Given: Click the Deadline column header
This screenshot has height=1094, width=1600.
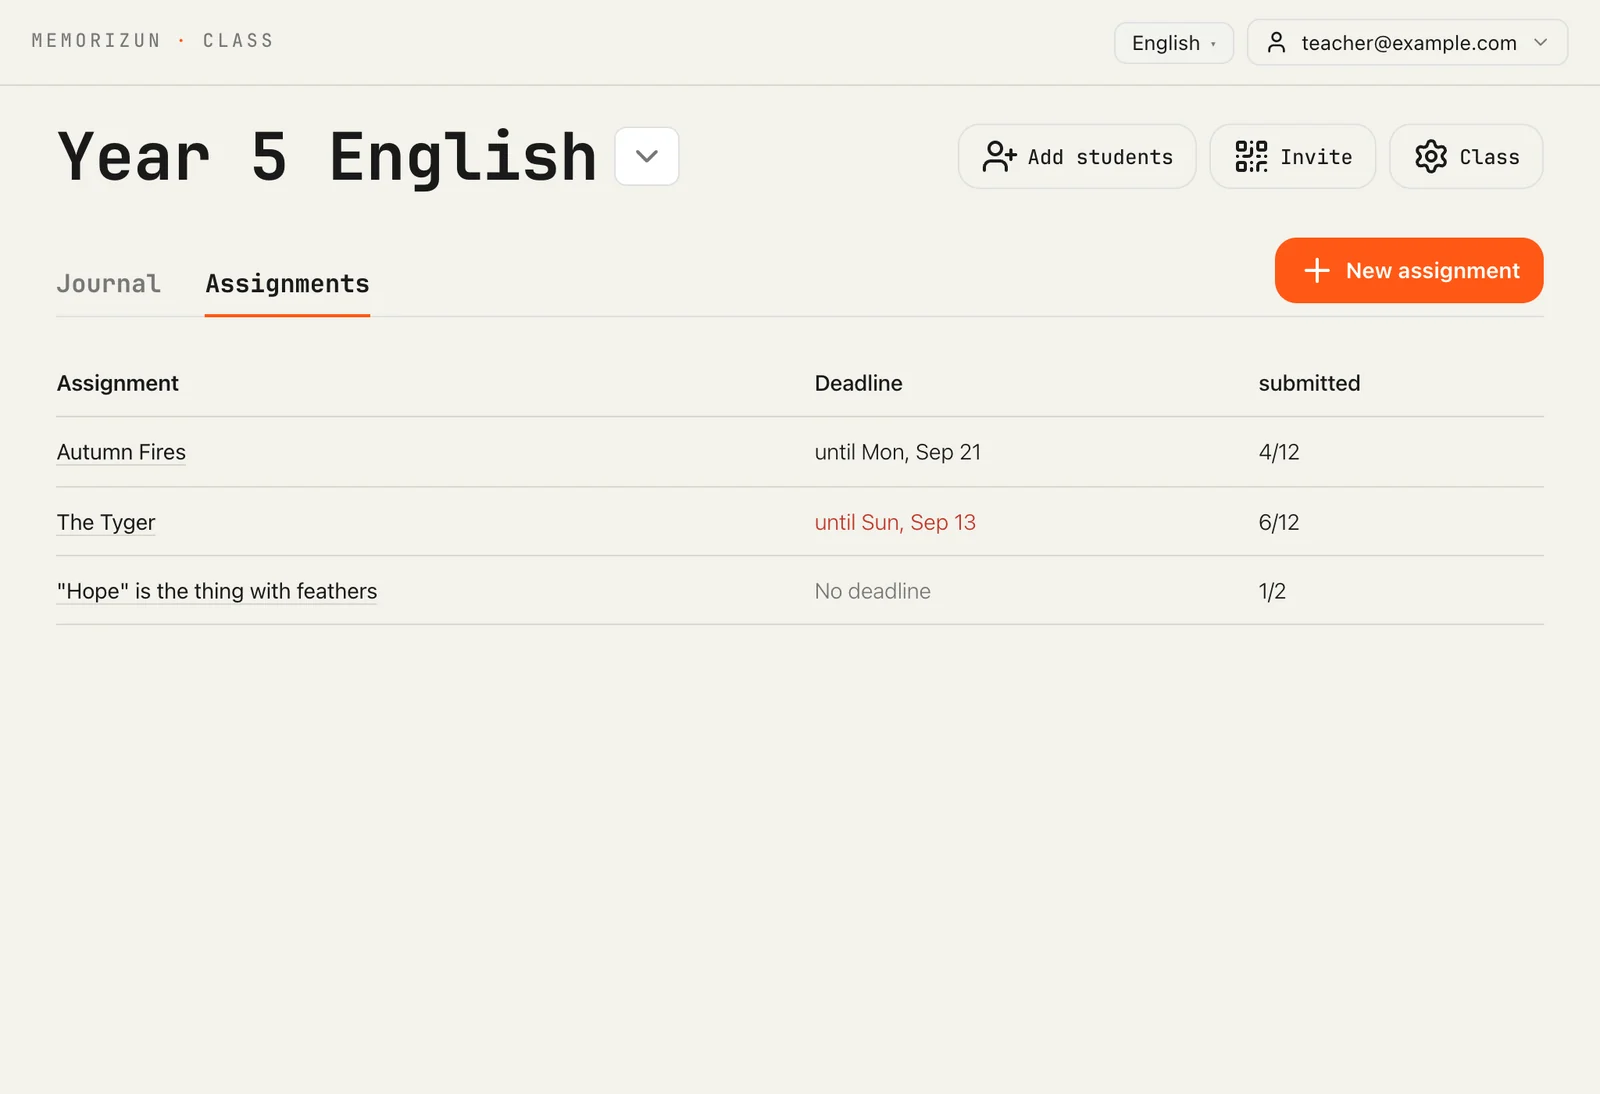Looking at the screenshot, I should coord(858,383).
